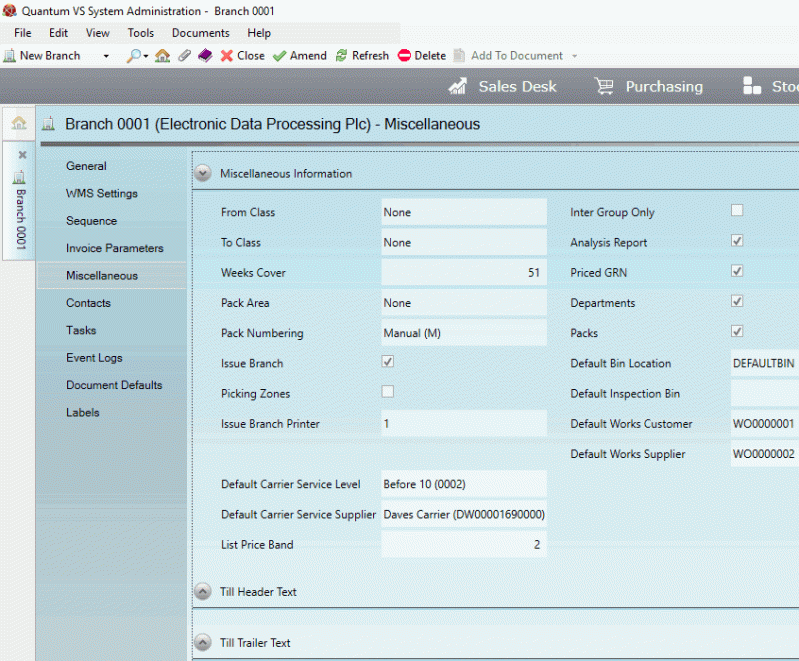The image size is (799, 661).
Task: Open the Documents menu
Action: pos(201,33)
